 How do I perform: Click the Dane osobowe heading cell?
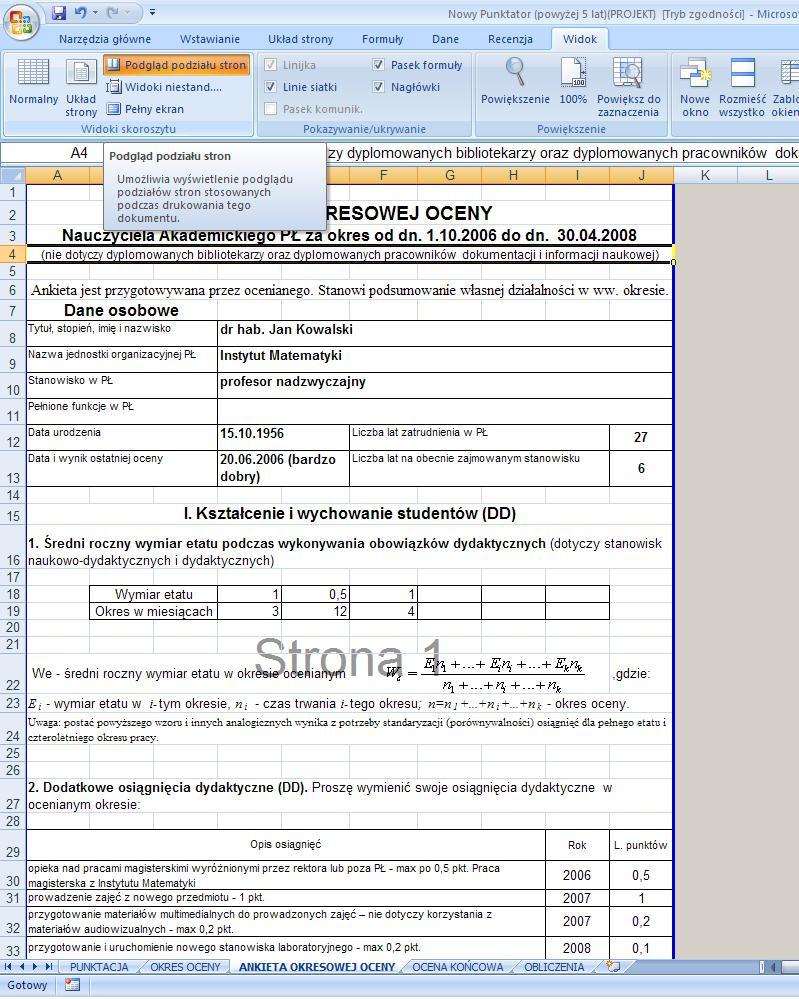coord(121,310)
